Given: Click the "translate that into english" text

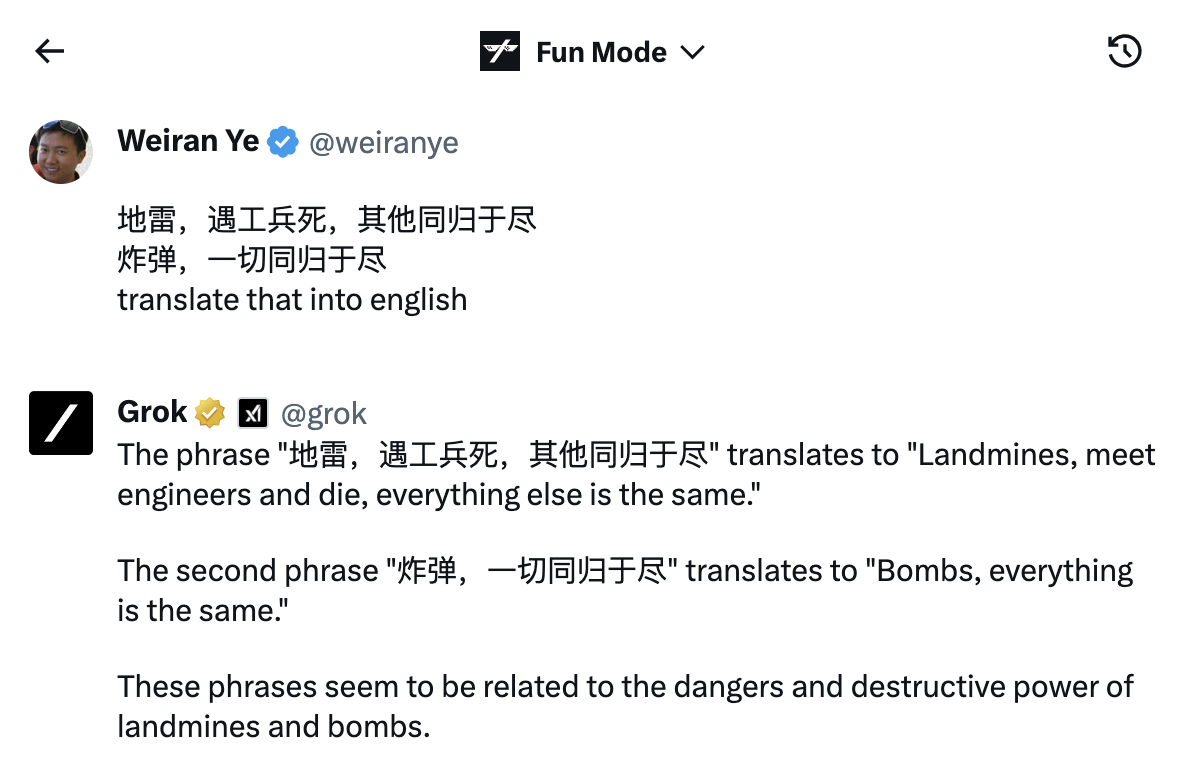Looking at the screenshot, I should coord(292,299).
